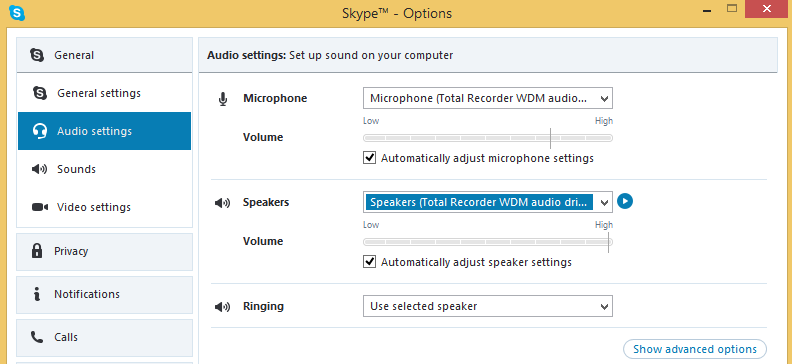
Task: Click the padlock icon in Privacy section
Action: click(37, 251)
